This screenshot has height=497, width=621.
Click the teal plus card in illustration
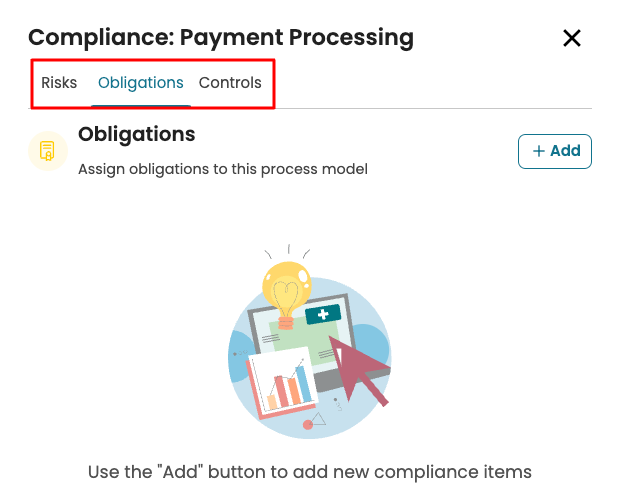click(323, 315)
